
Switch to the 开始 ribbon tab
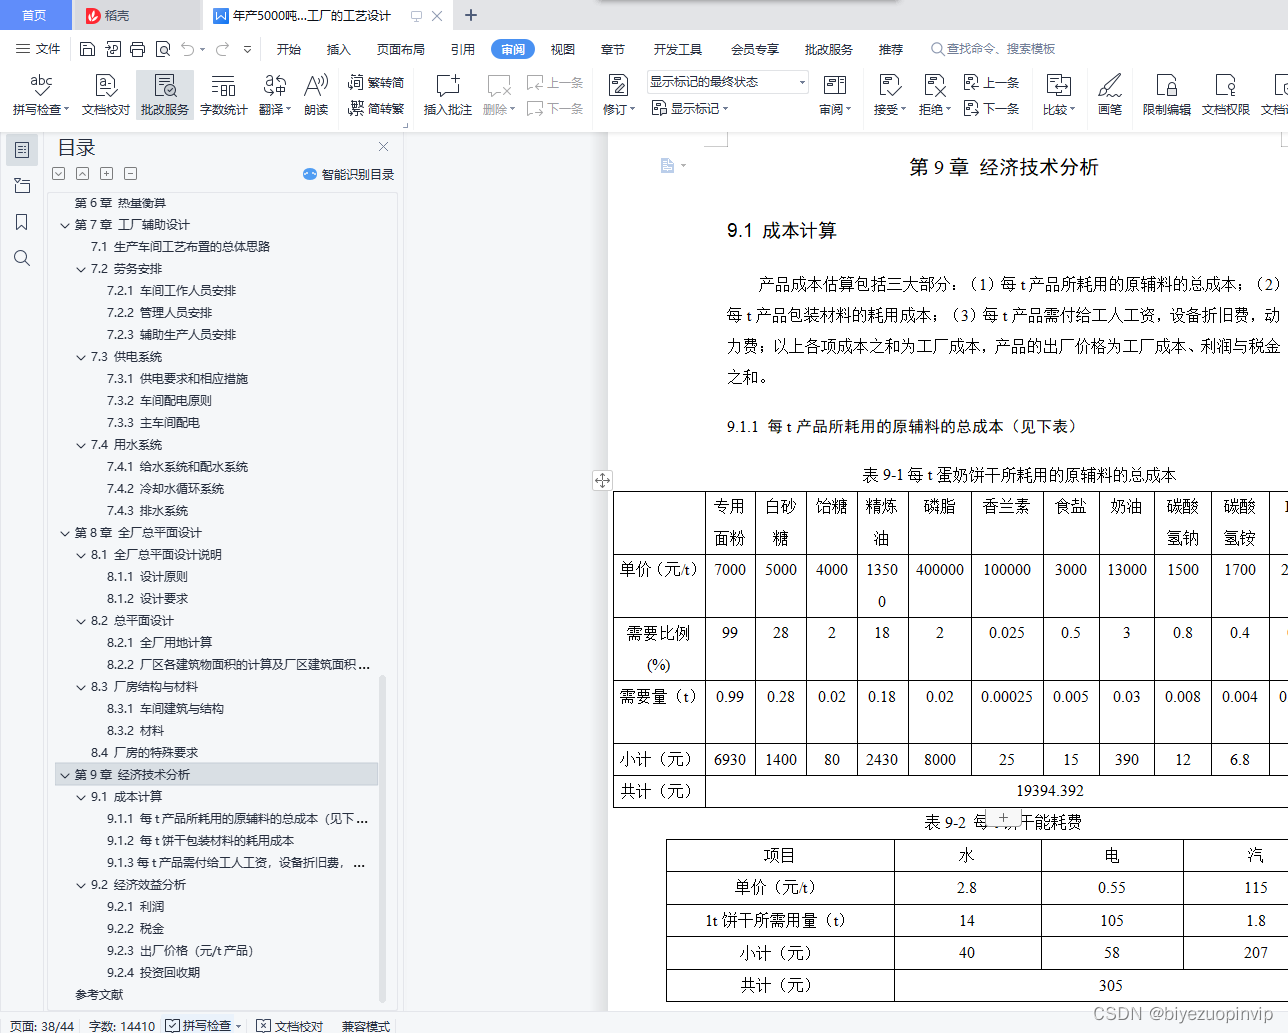289,49
